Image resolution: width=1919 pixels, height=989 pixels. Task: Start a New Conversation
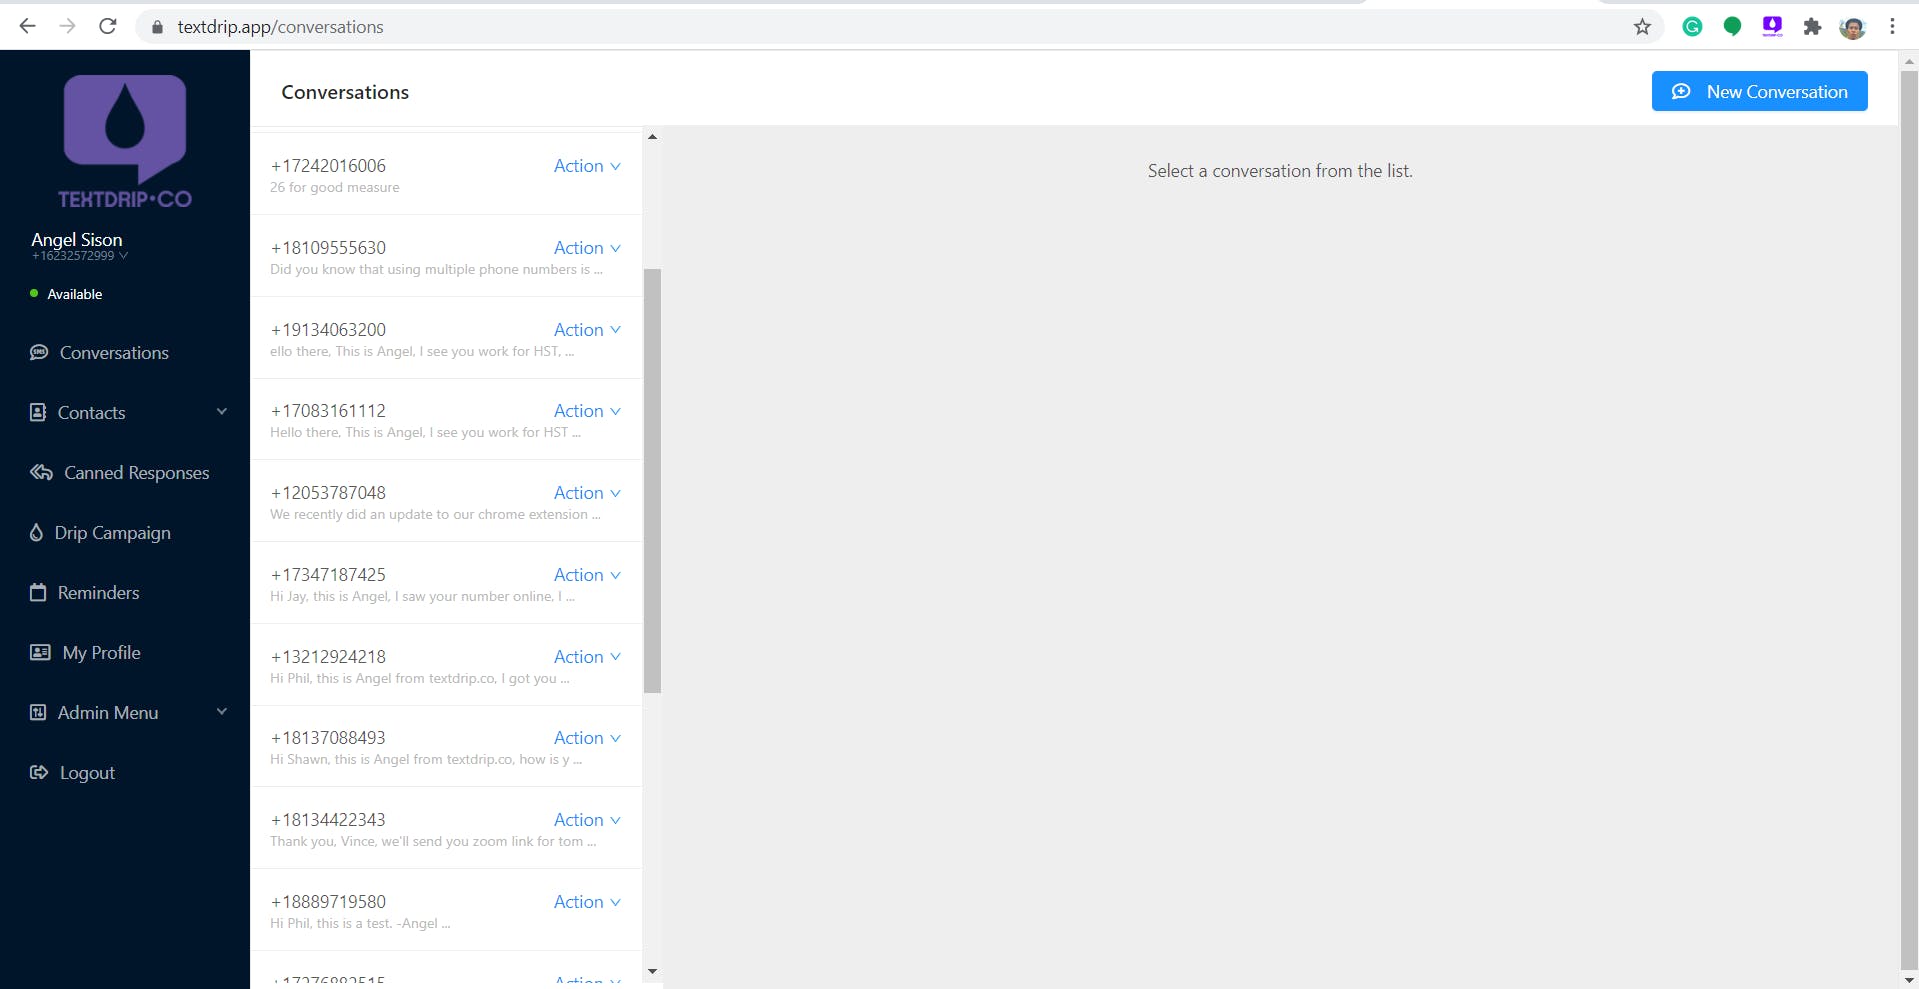(x=1759, y=91)
